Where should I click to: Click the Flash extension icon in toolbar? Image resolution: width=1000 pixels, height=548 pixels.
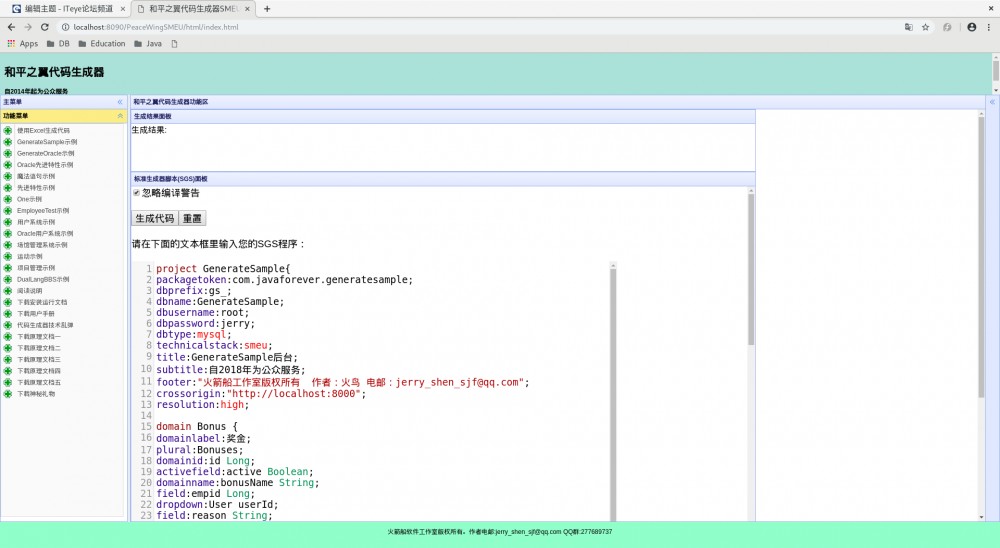(947, 27)
